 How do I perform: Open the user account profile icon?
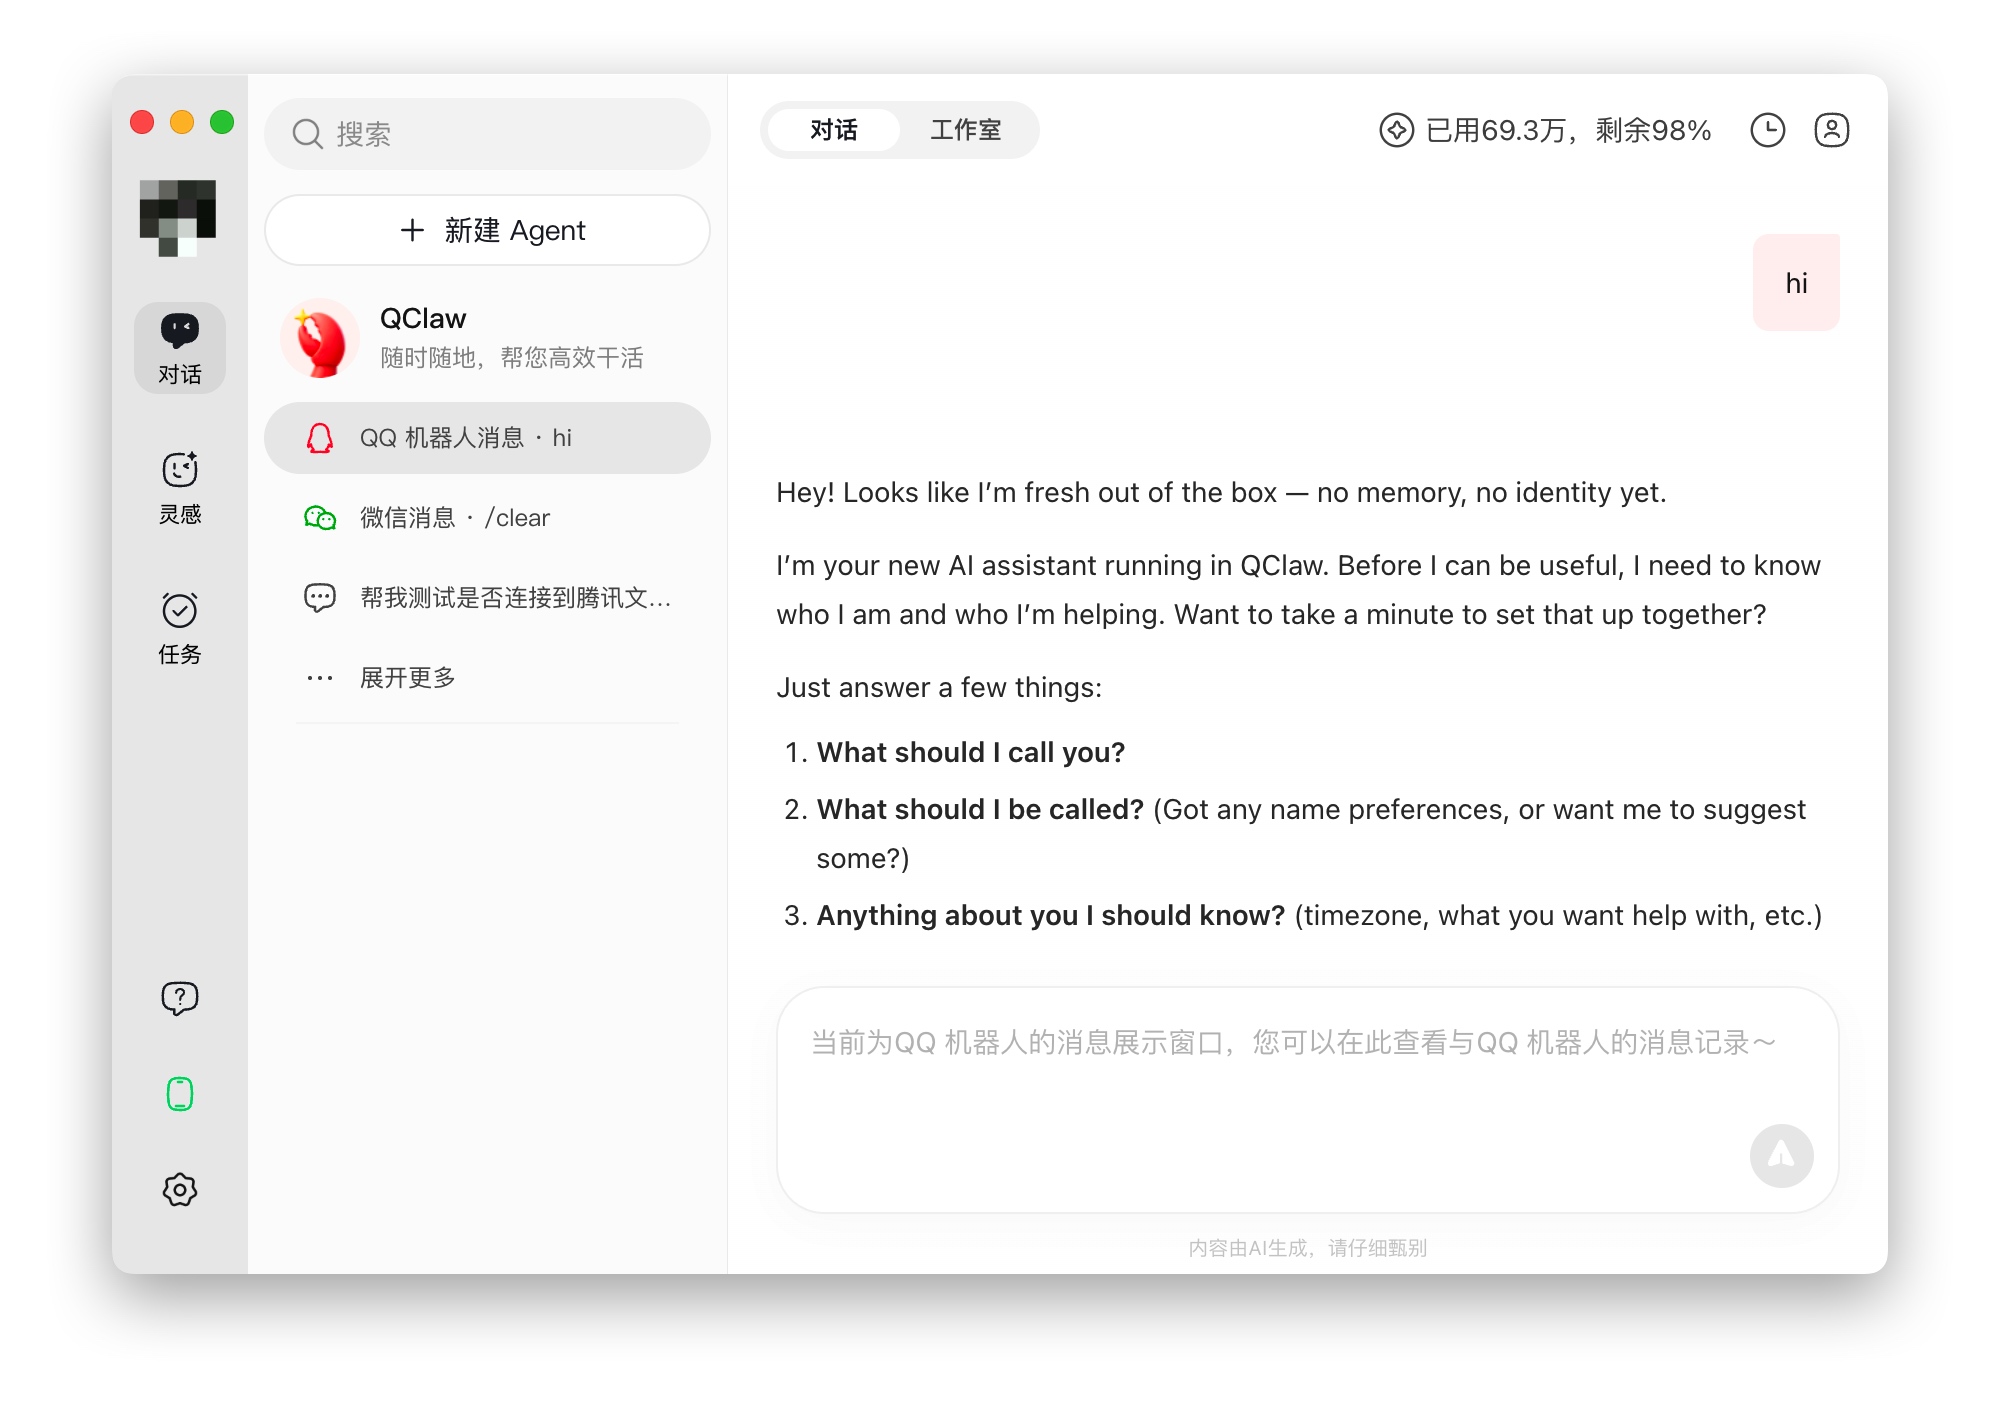pyautogui.click(x=1831, y=130)
